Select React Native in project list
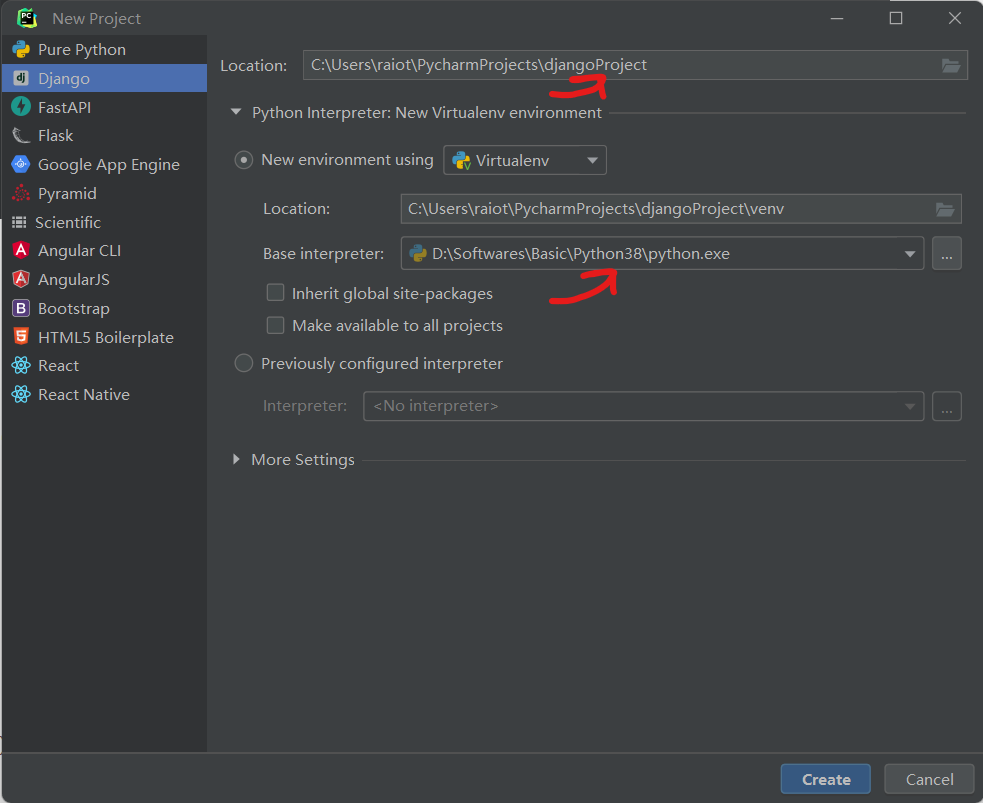This screenshot has width=983, height=803. [x=83, y=395]
